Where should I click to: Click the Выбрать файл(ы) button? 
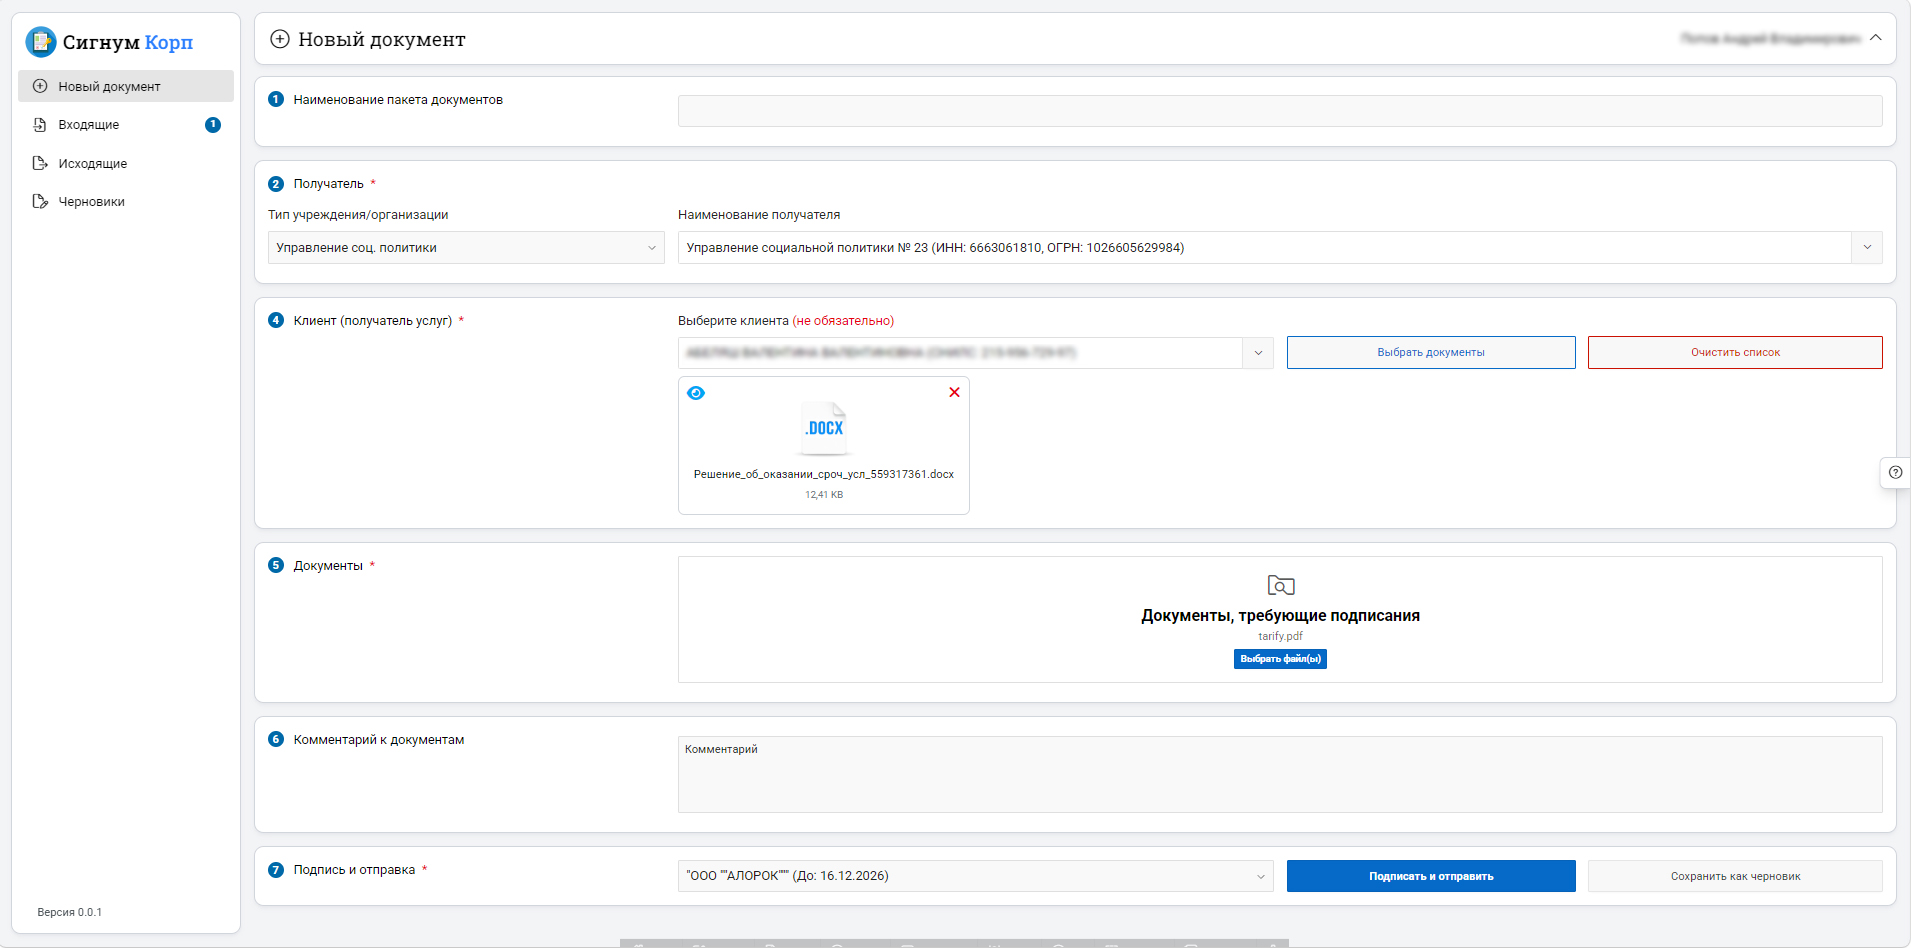(1280, 659)
